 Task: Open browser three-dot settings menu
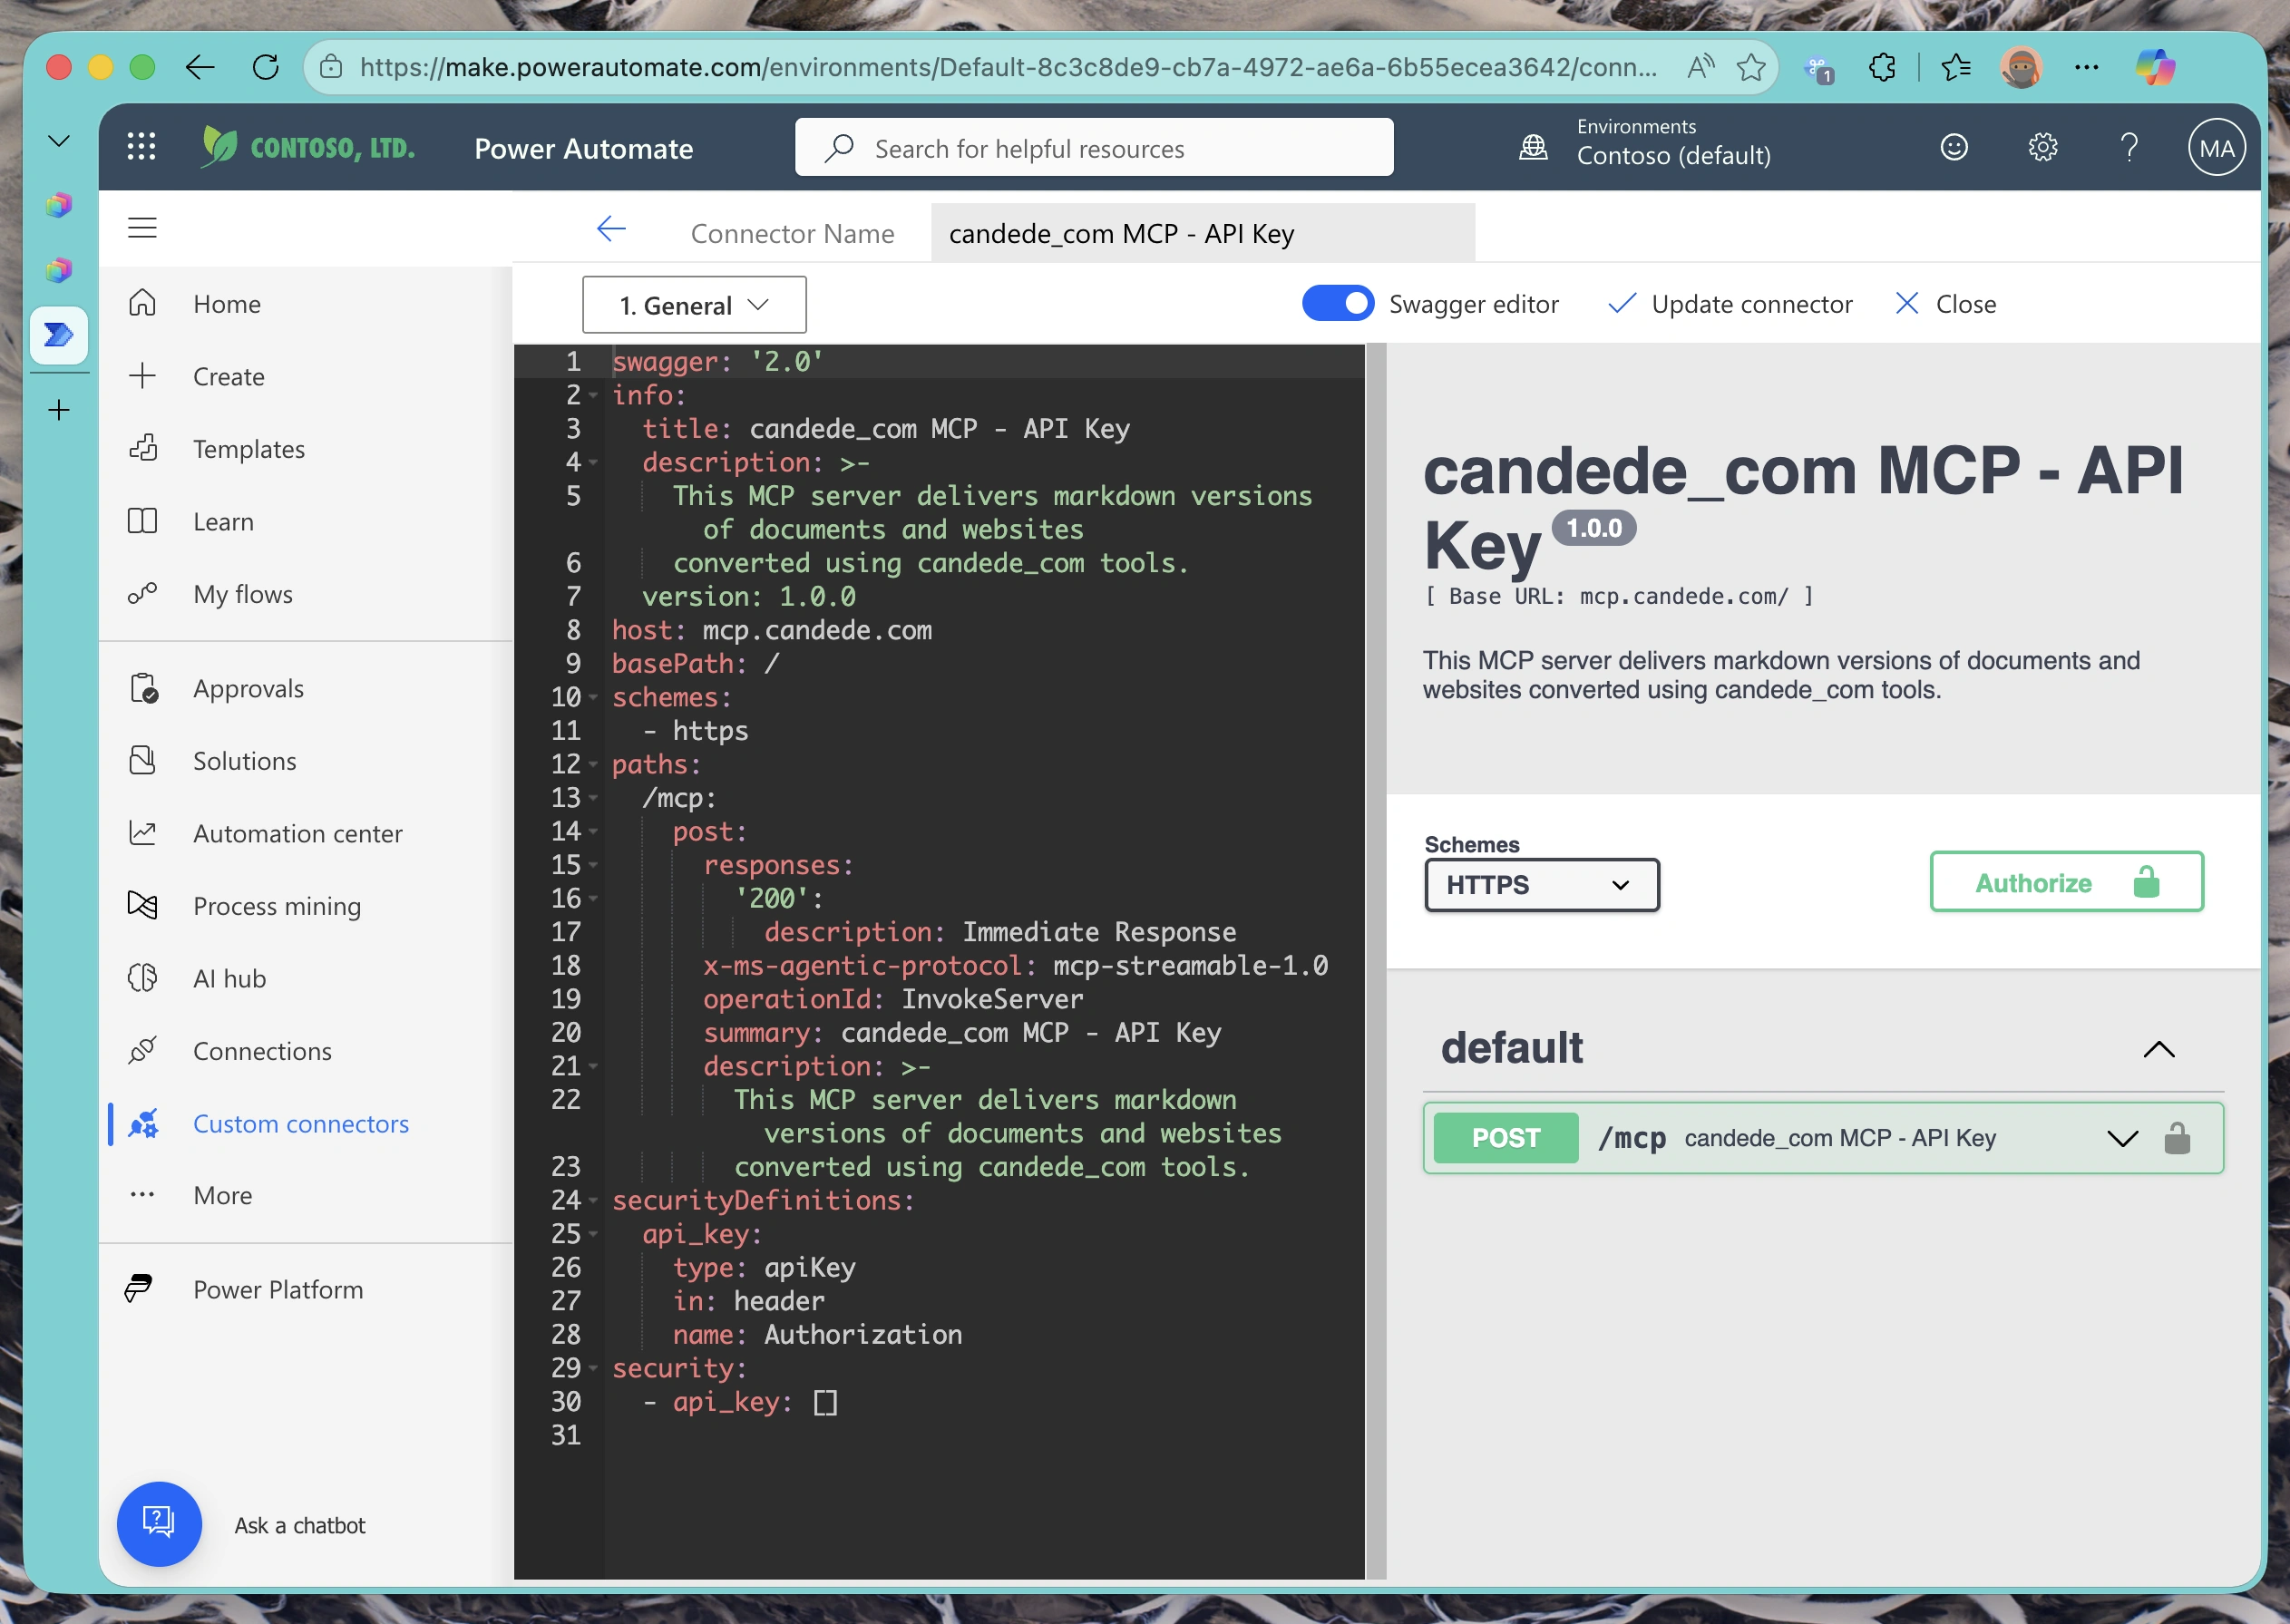click(x=2086, y=67)
